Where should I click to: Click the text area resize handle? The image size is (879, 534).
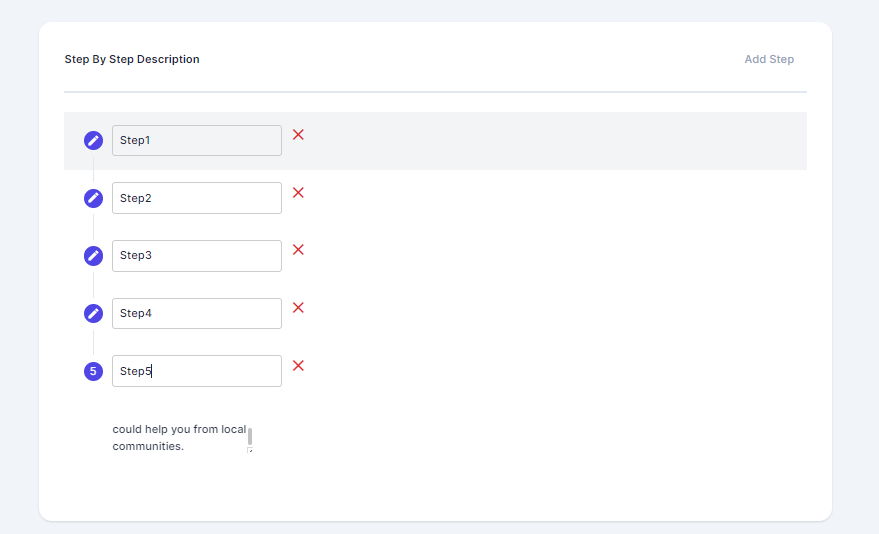coord(250,450)
